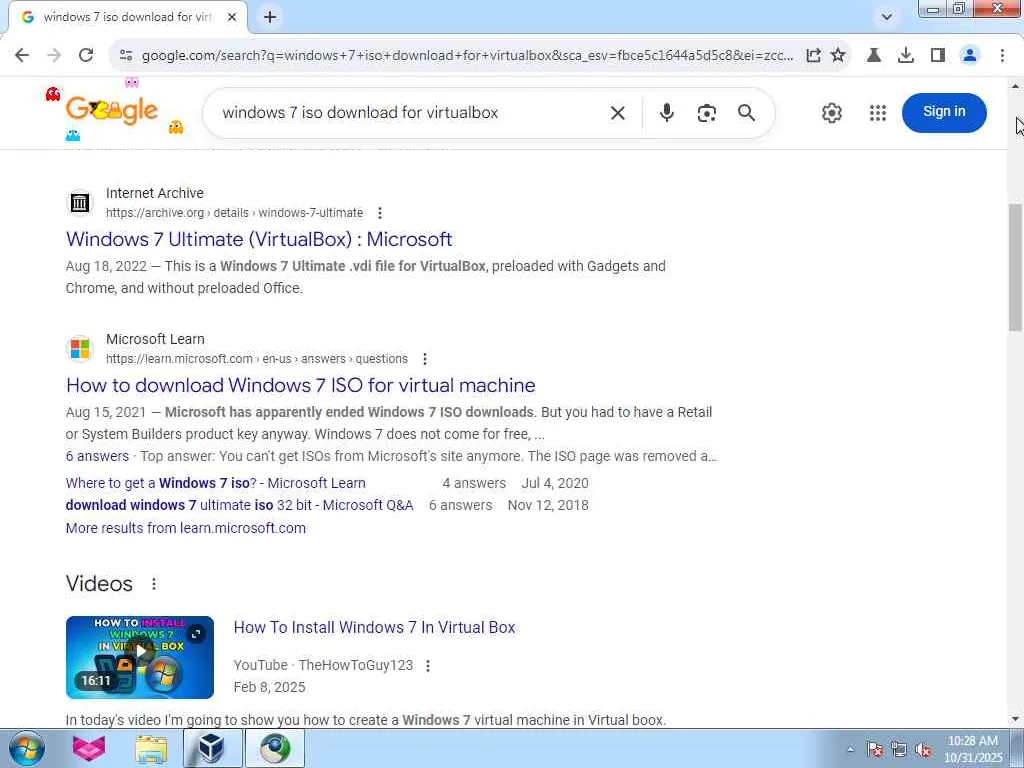The width and height of the screenshot is (1024, 768).
Task: Reload the current page
Action: pyautogui.click(x=86, y=55)
